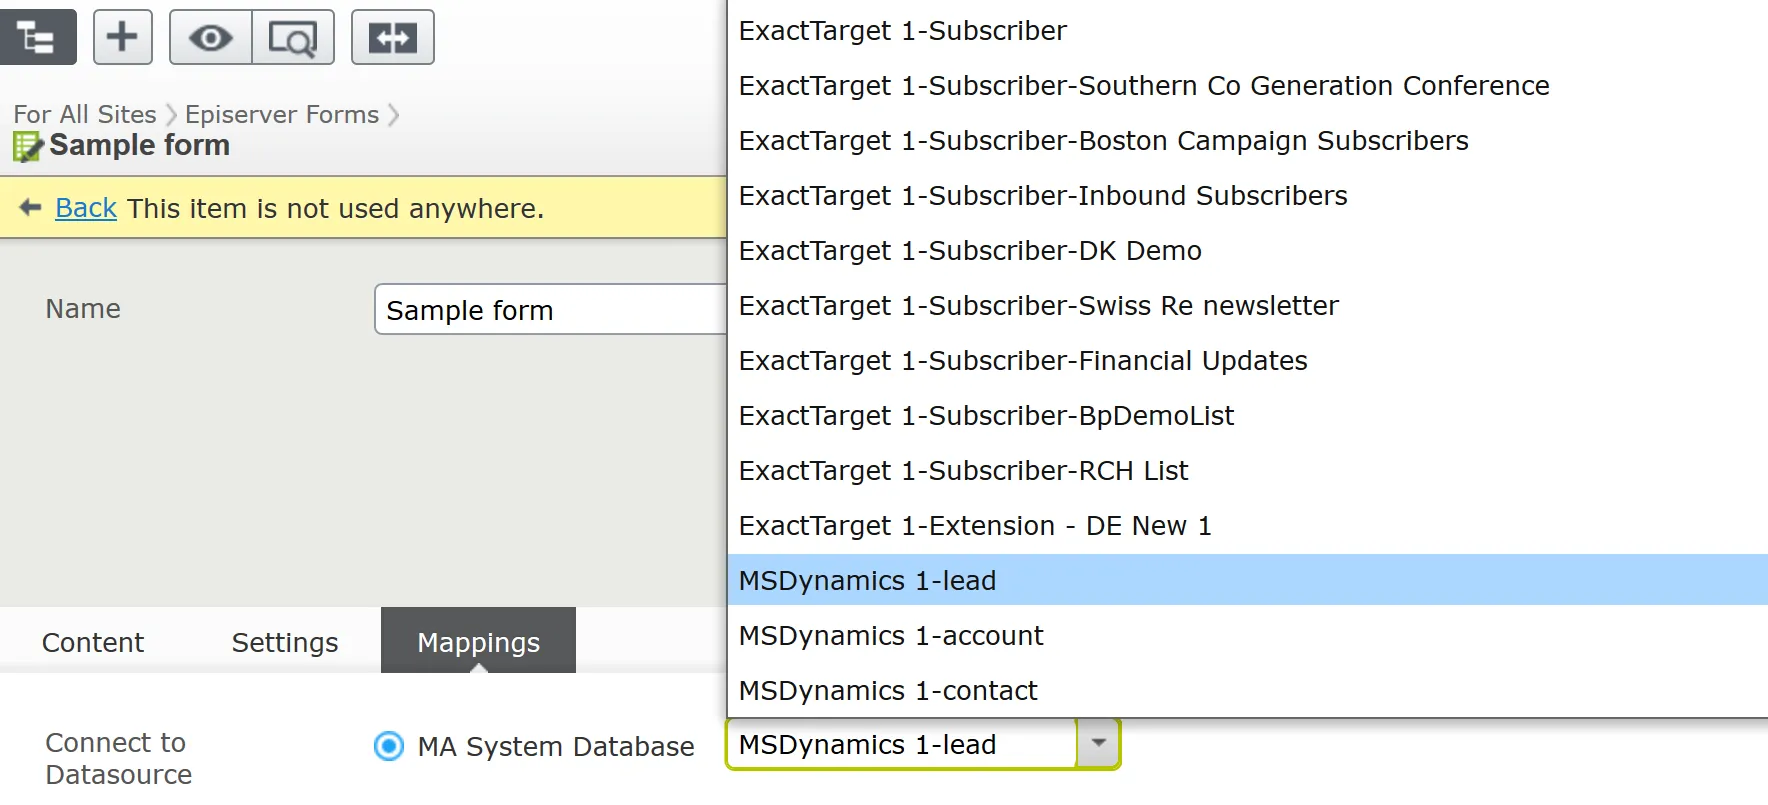Select the MA System Database radio button
Viewport: 1768px width, 805px height.
click(389, 746)
